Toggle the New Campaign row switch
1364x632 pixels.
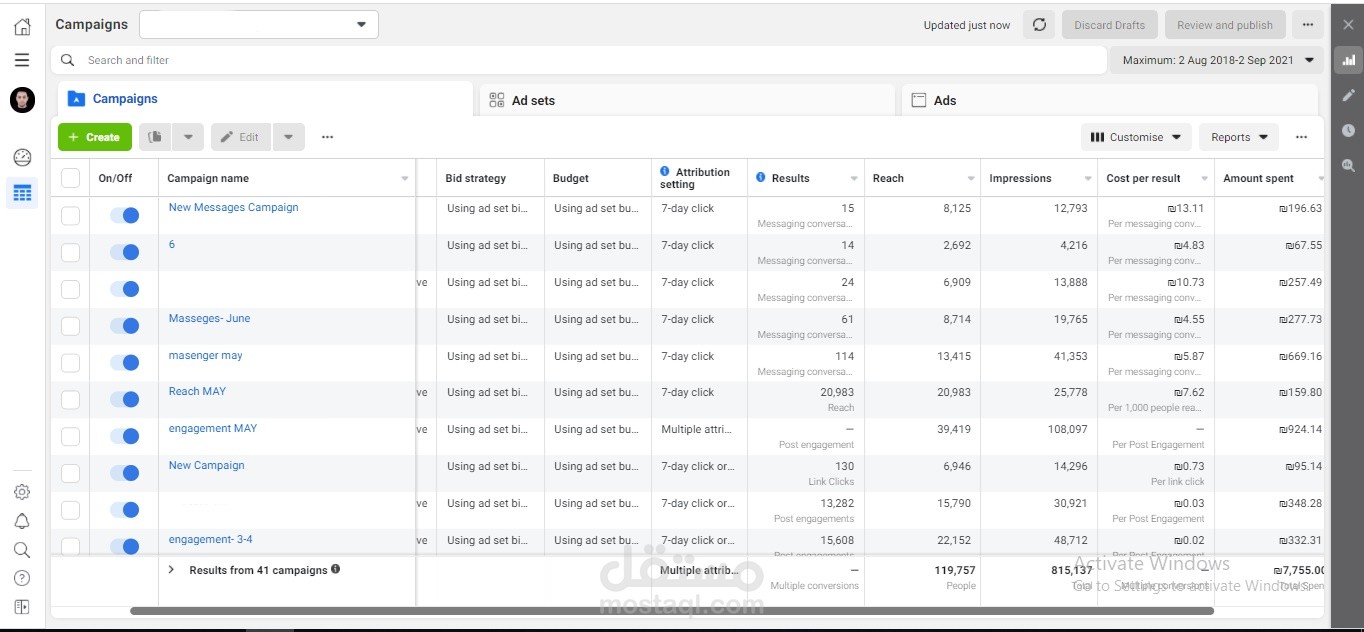coord(124,473)
